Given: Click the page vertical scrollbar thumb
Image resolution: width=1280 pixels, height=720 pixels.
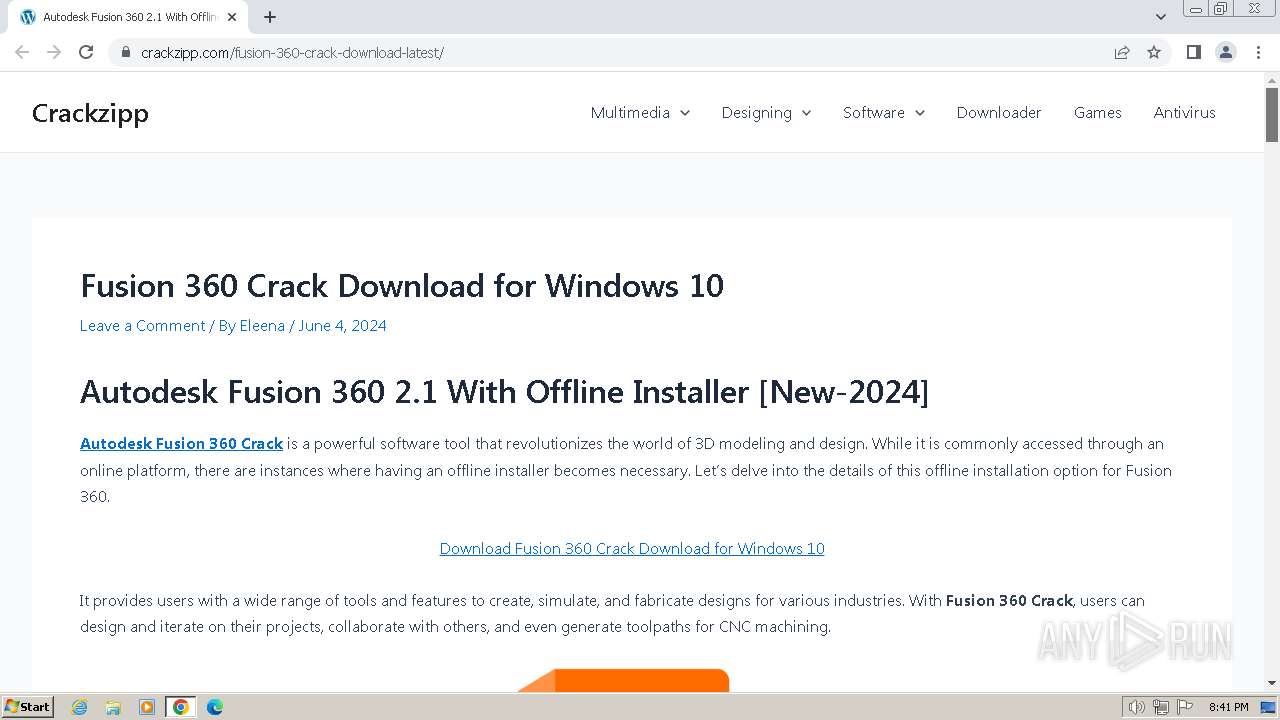Looking at the screenshot, I should tap(1272, 115).
